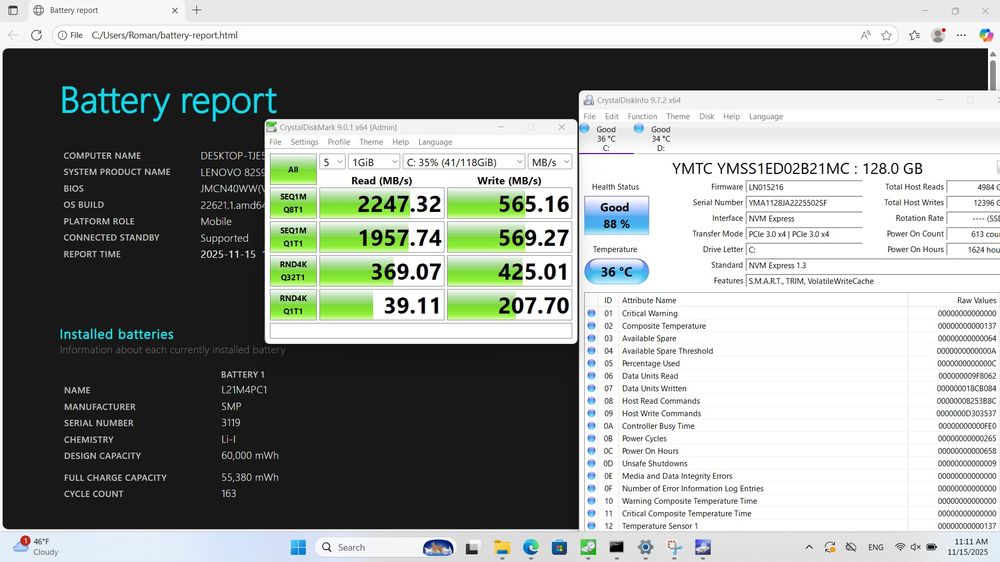This screenshot has width=1000, height=562.
Task: Run the SEQ1M Q1T1 test
Action: pos(293,237)
